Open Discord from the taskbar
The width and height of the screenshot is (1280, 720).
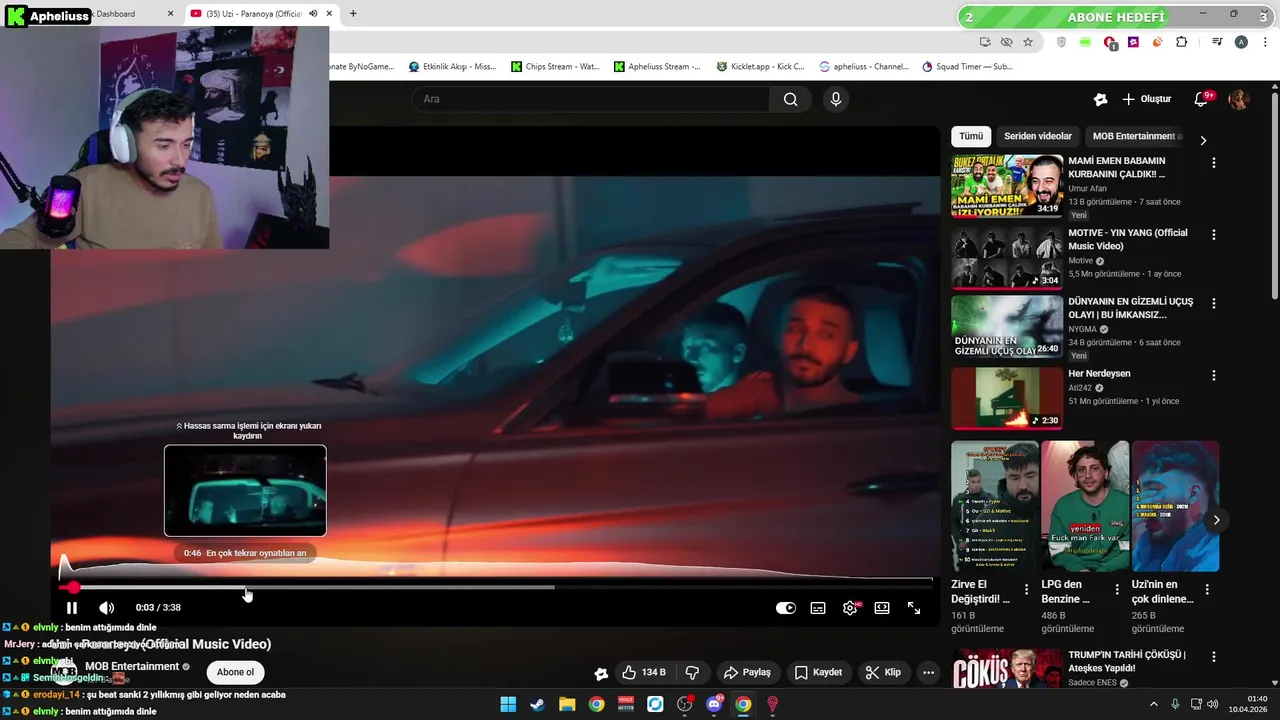coord(714,704)
